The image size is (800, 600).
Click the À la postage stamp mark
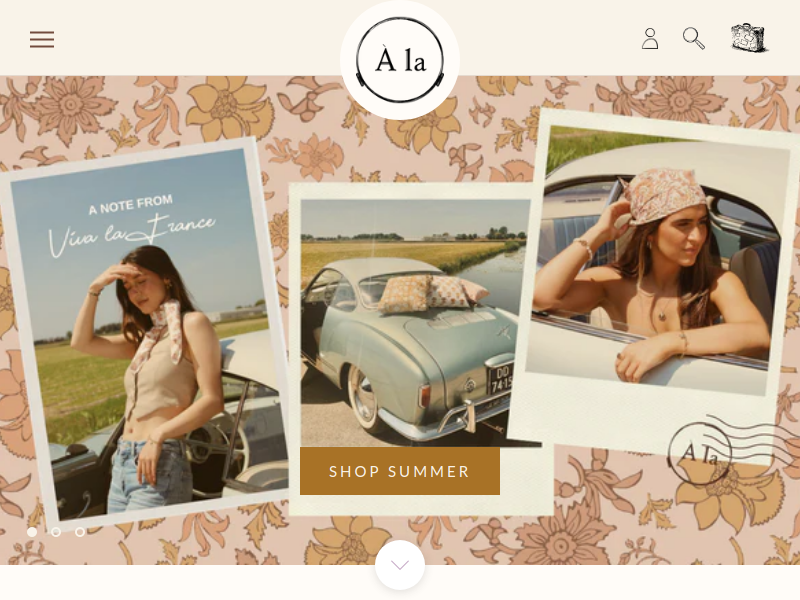click(x=699, y=453)
